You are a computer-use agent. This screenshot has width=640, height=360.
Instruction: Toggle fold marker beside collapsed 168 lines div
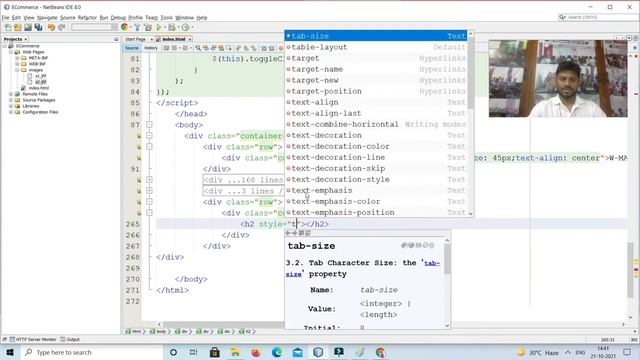click(x=149, y=180)
